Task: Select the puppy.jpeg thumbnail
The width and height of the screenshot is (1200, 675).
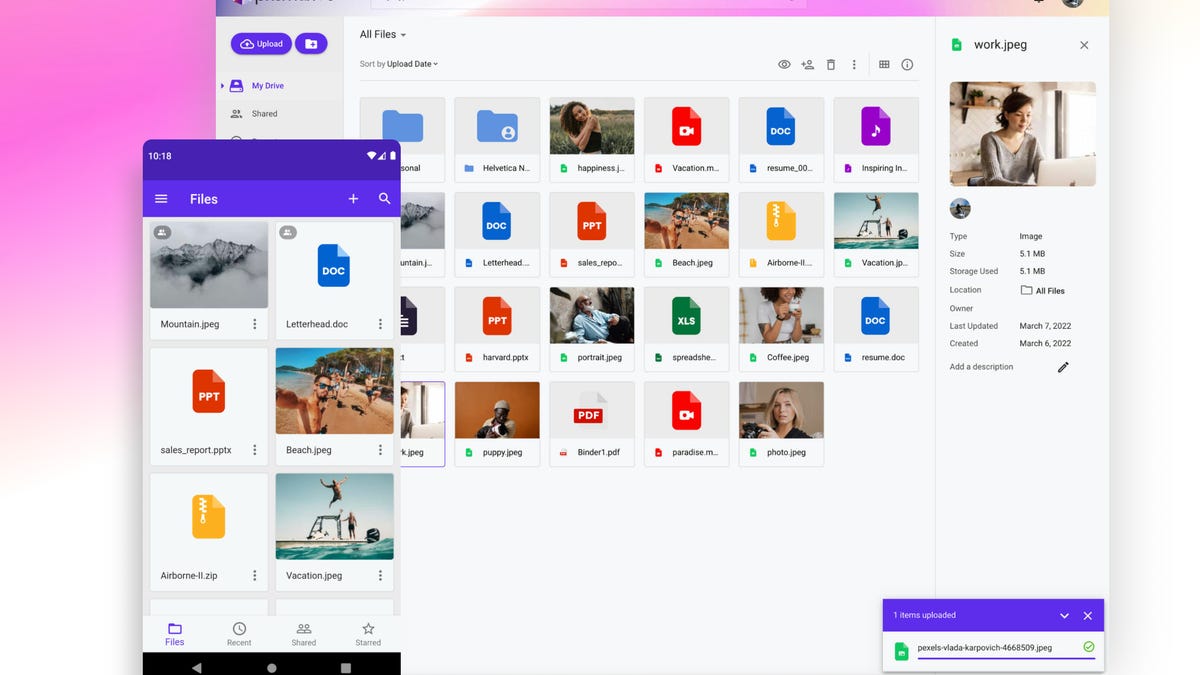Action: [x=497, y=410]
